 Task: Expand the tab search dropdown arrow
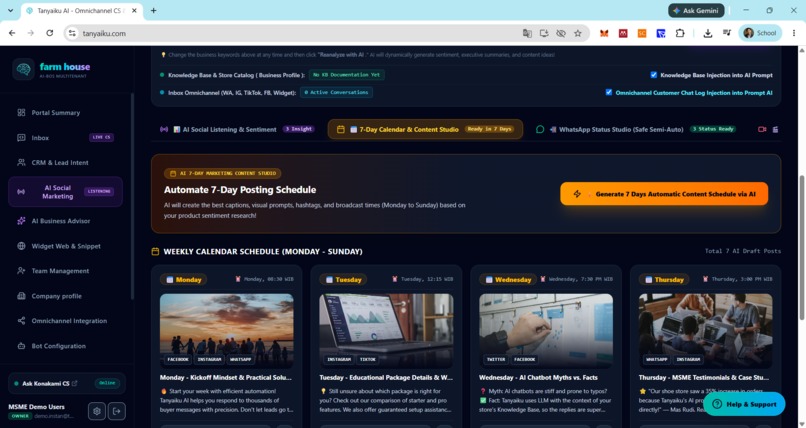[x=10, y=10]
